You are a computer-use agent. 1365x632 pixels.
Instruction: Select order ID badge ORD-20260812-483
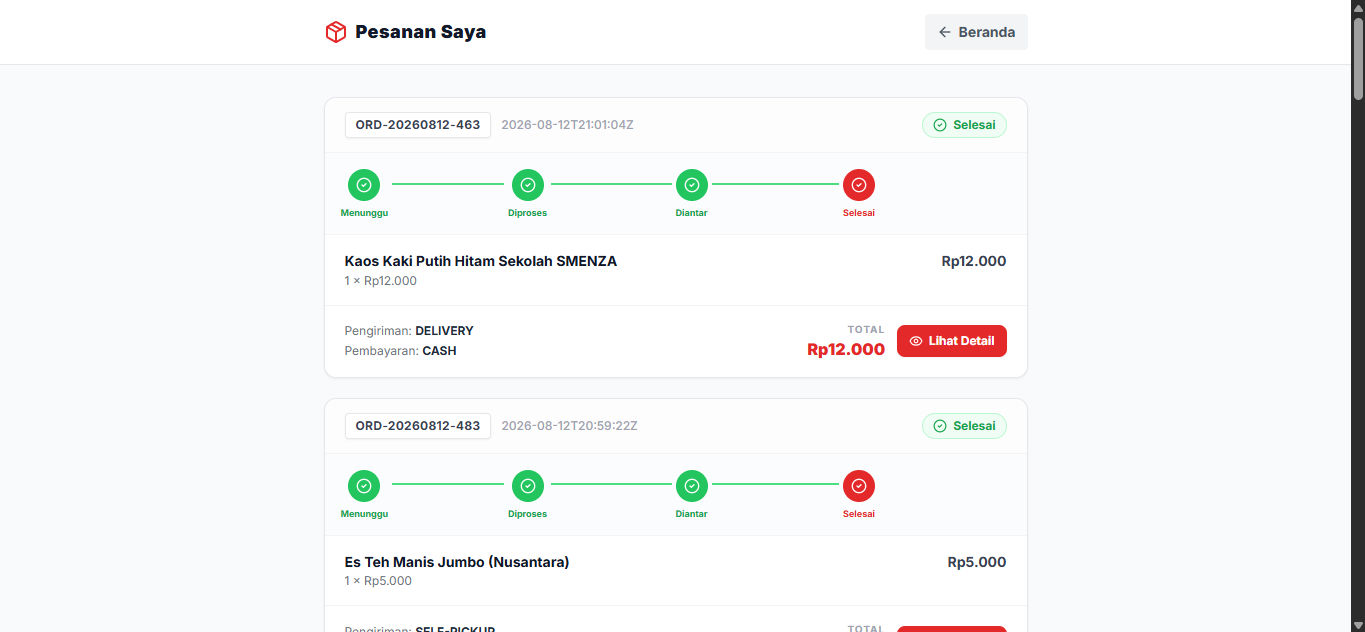click(418, 426)
